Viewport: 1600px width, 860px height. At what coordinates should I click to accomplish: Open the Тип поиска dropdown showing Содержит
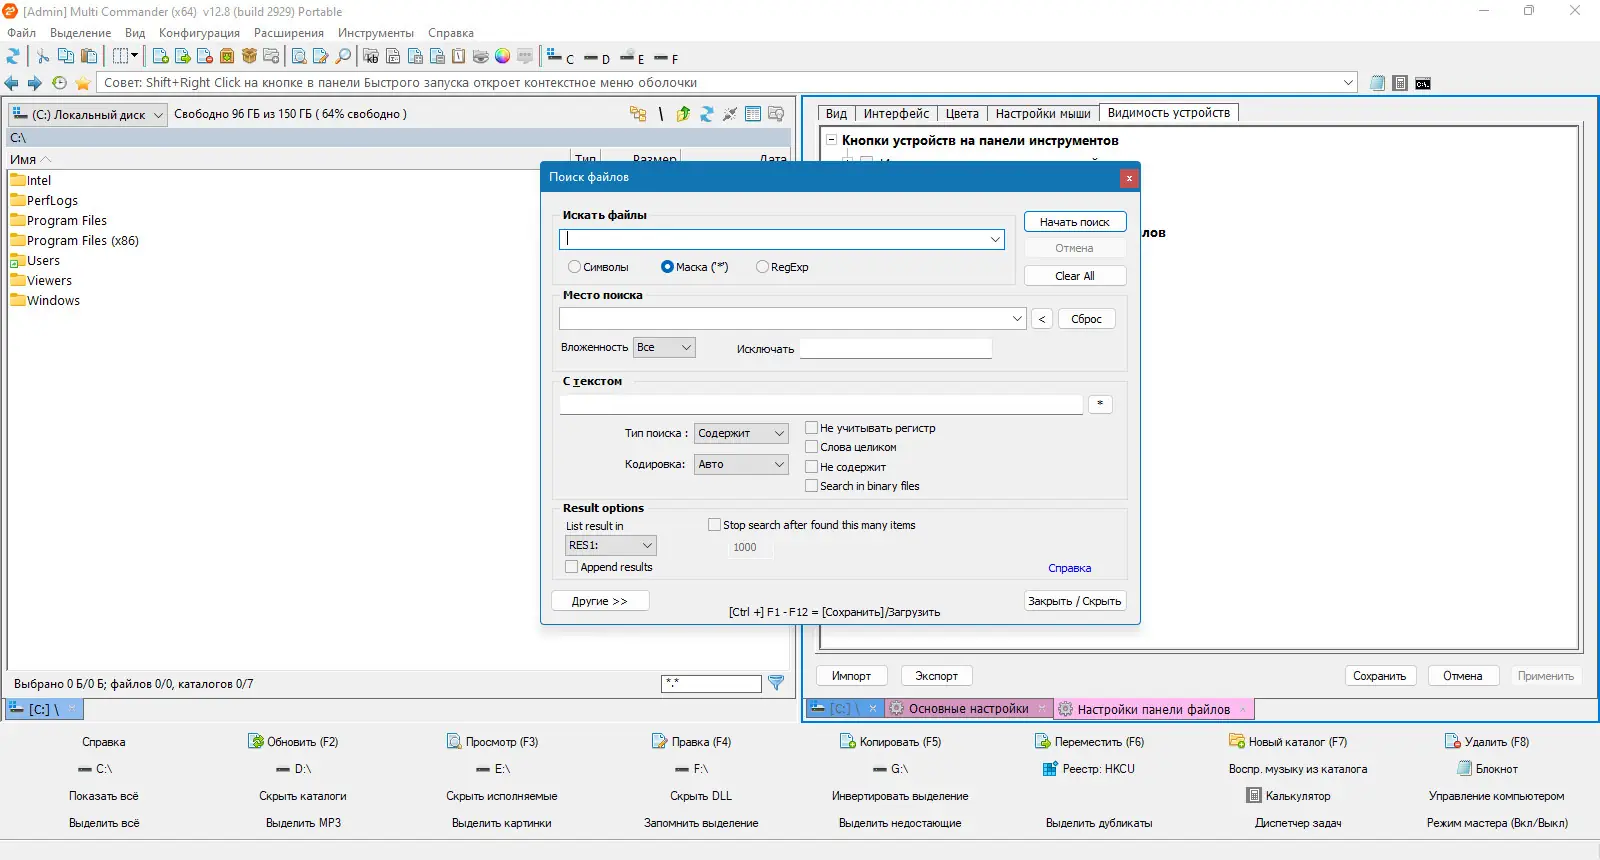[x=741, y=433]
